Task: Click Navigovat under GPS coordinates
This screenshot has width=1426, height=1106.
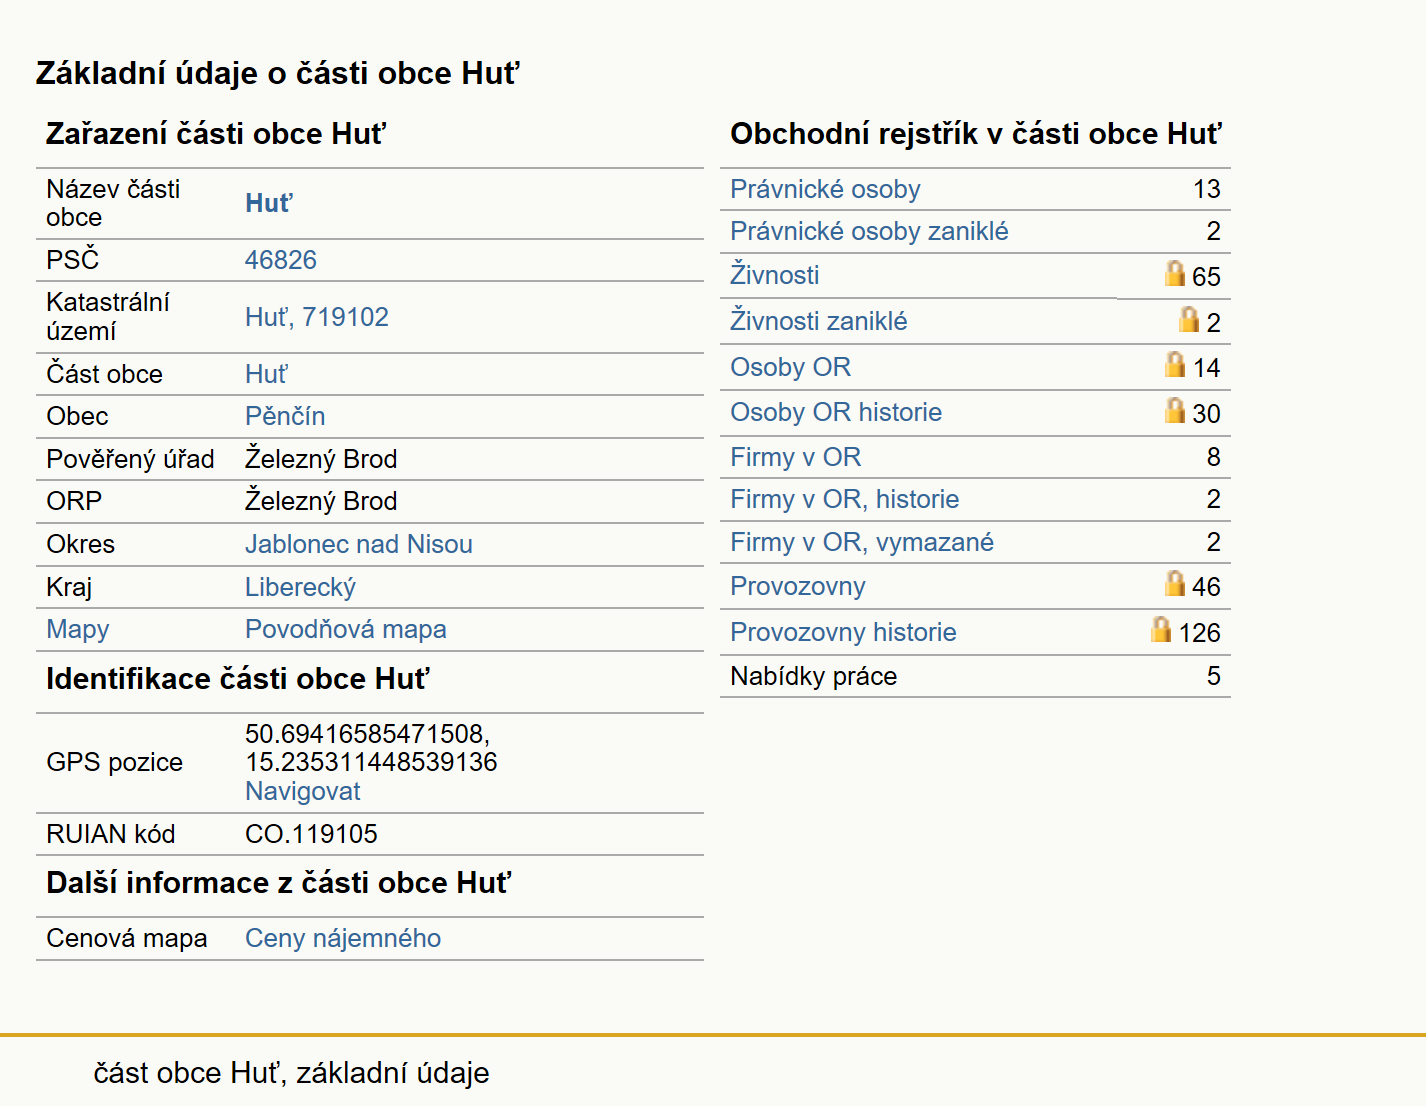Action: click(303, 791)
